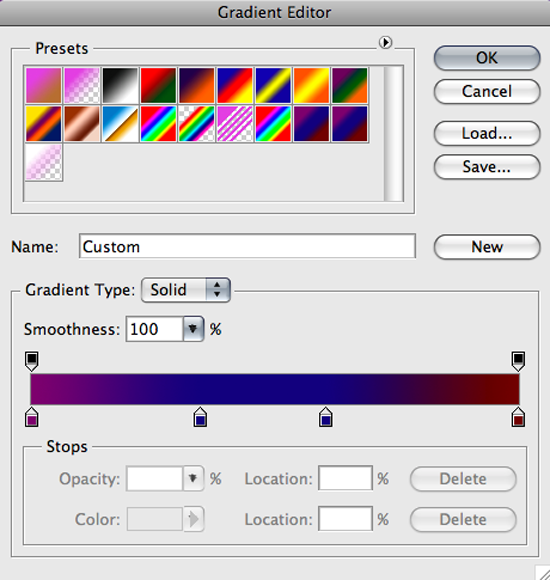Select the violet, green, orange gradient preset
Viewport: 550px width, 580px height.
tap(350, 85)
